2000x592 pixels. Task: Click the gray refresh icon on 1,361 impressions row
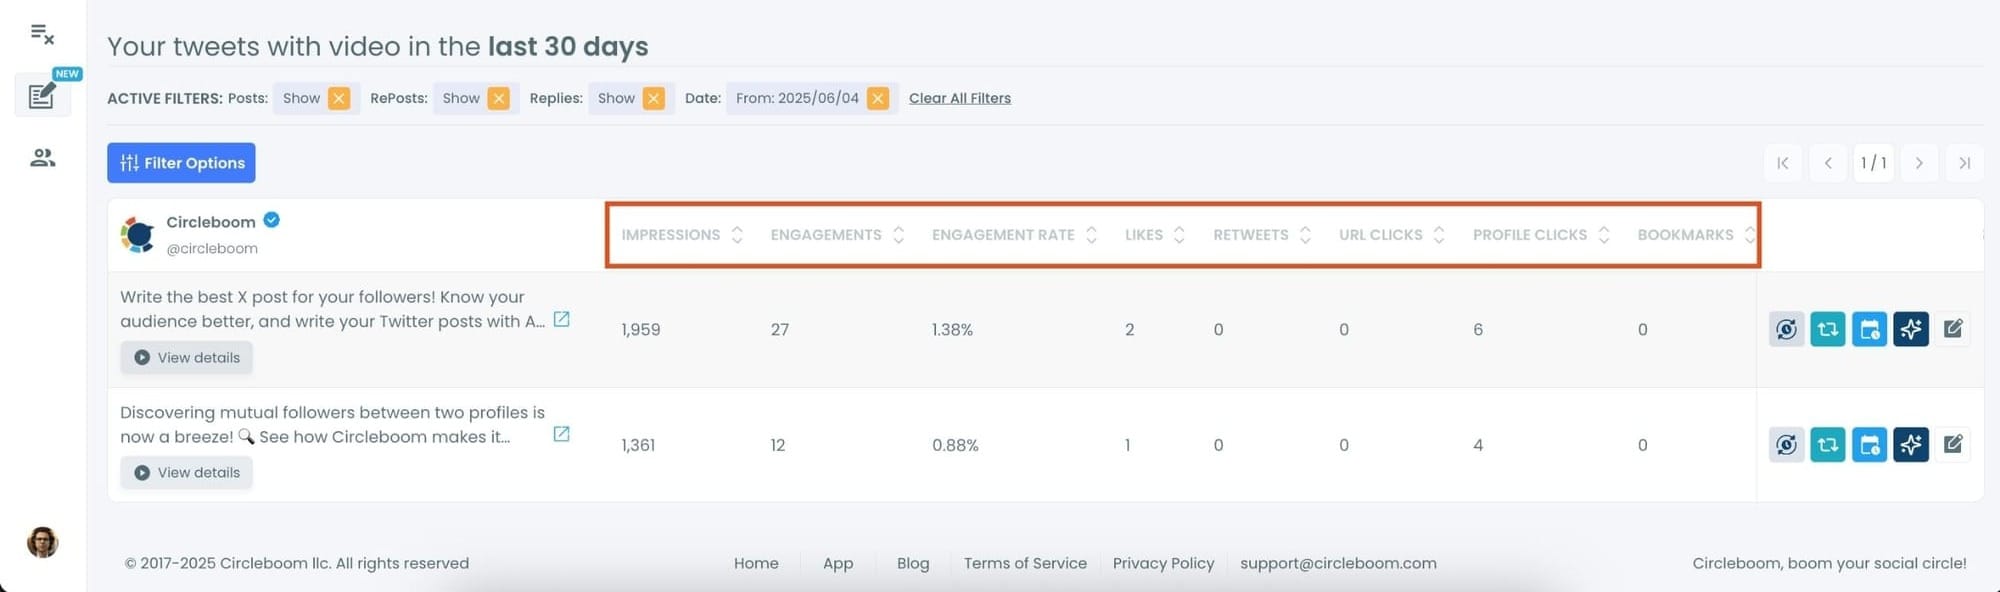point(1787,444)
